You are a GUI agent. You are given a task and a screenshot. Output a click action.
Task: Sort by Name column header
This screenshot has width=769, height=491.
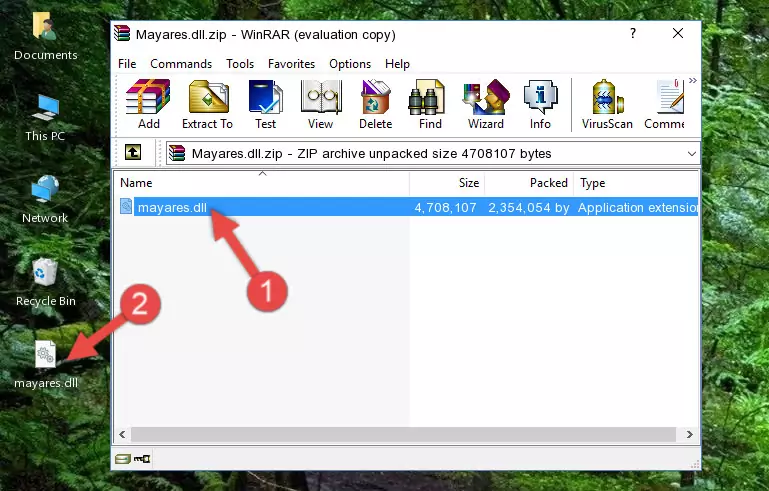[262, 183]
